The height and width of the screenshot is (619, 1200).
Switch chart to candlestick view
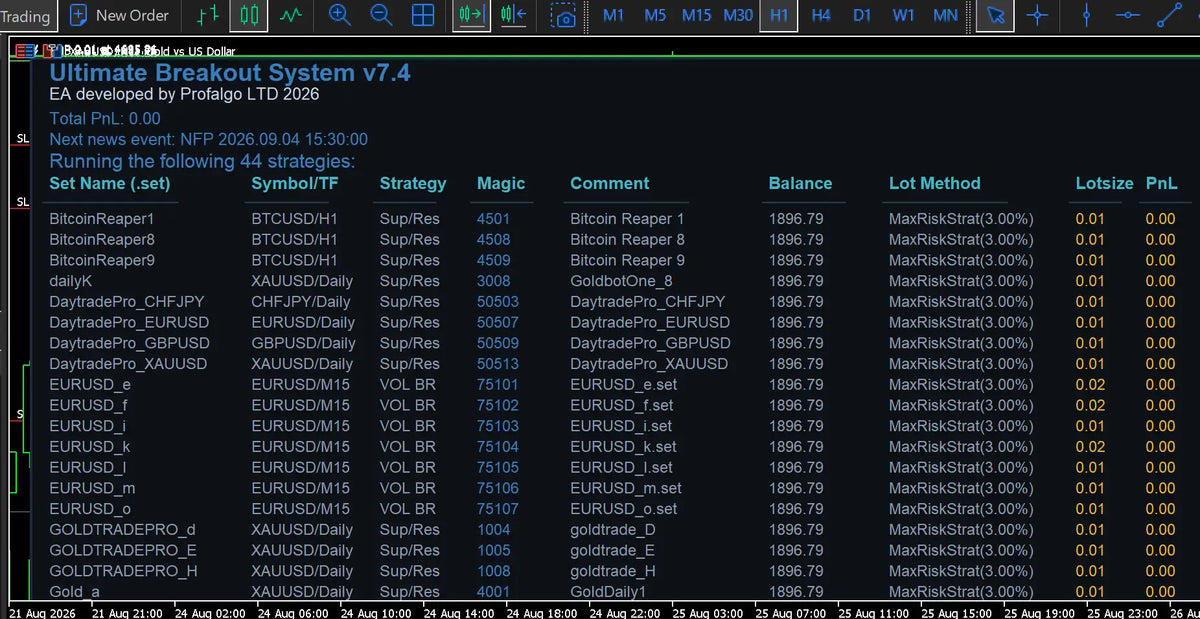pos(248,15)
